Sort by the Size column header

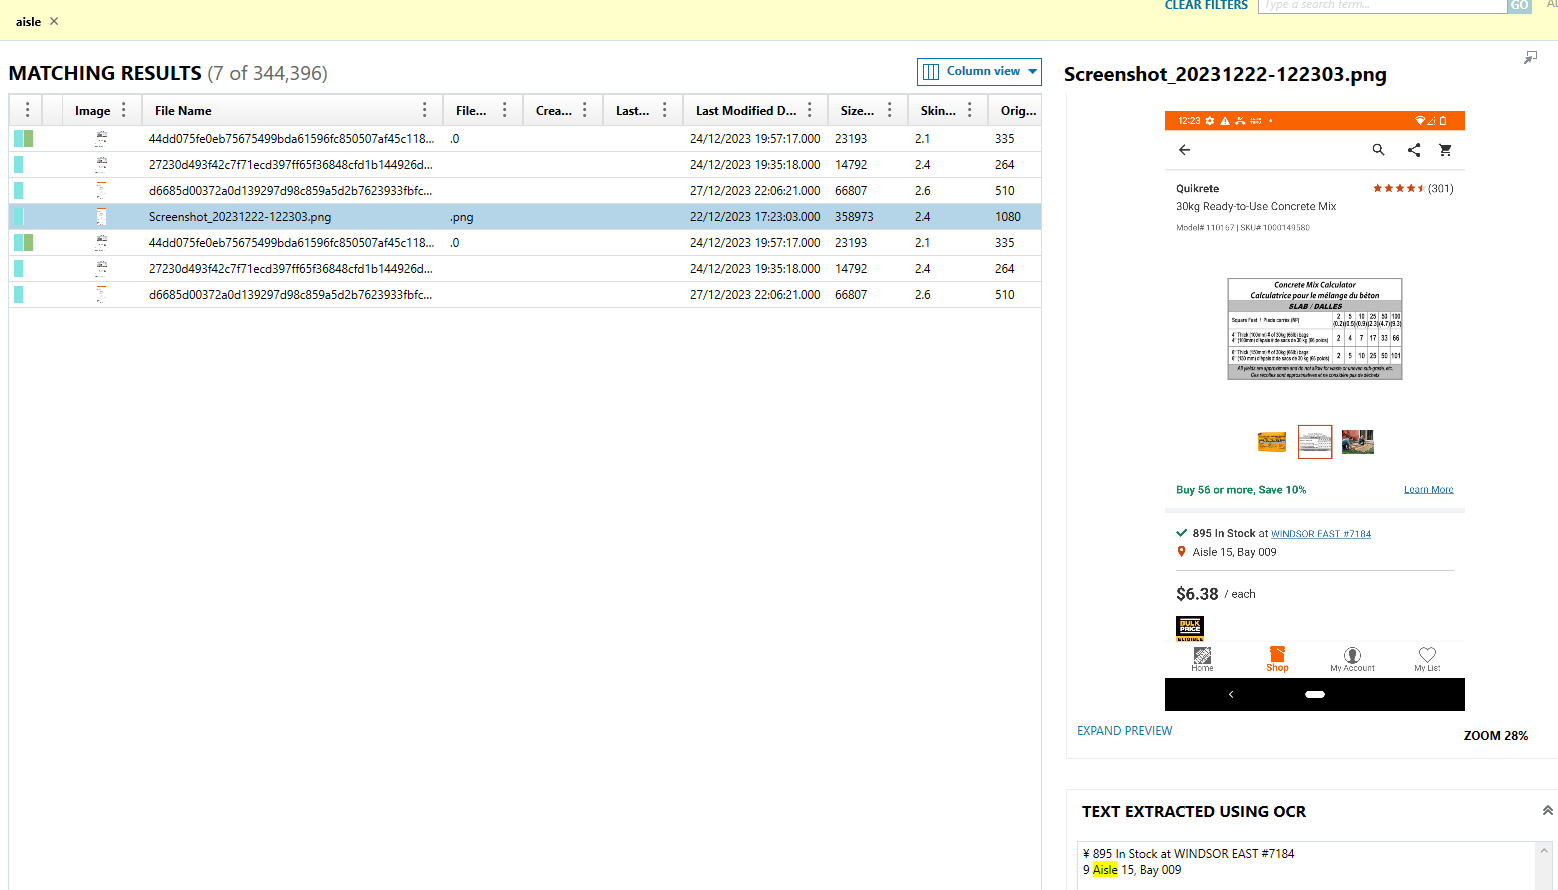click(857, 111)
